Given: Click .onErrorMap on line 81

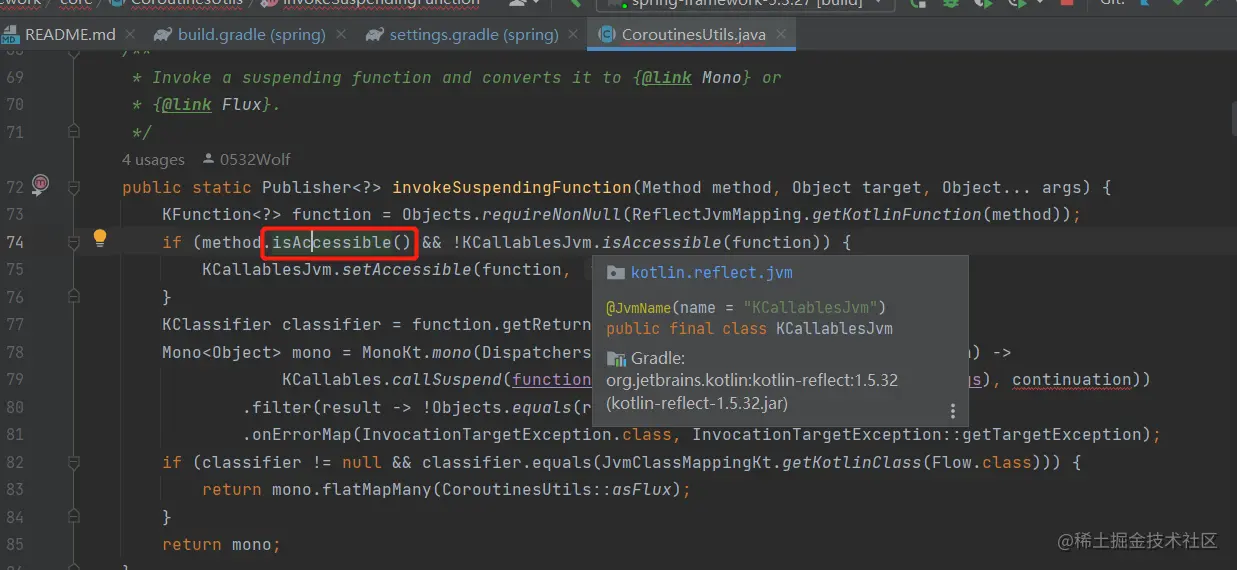Looking at the screenshot, I should coord(296,434).
